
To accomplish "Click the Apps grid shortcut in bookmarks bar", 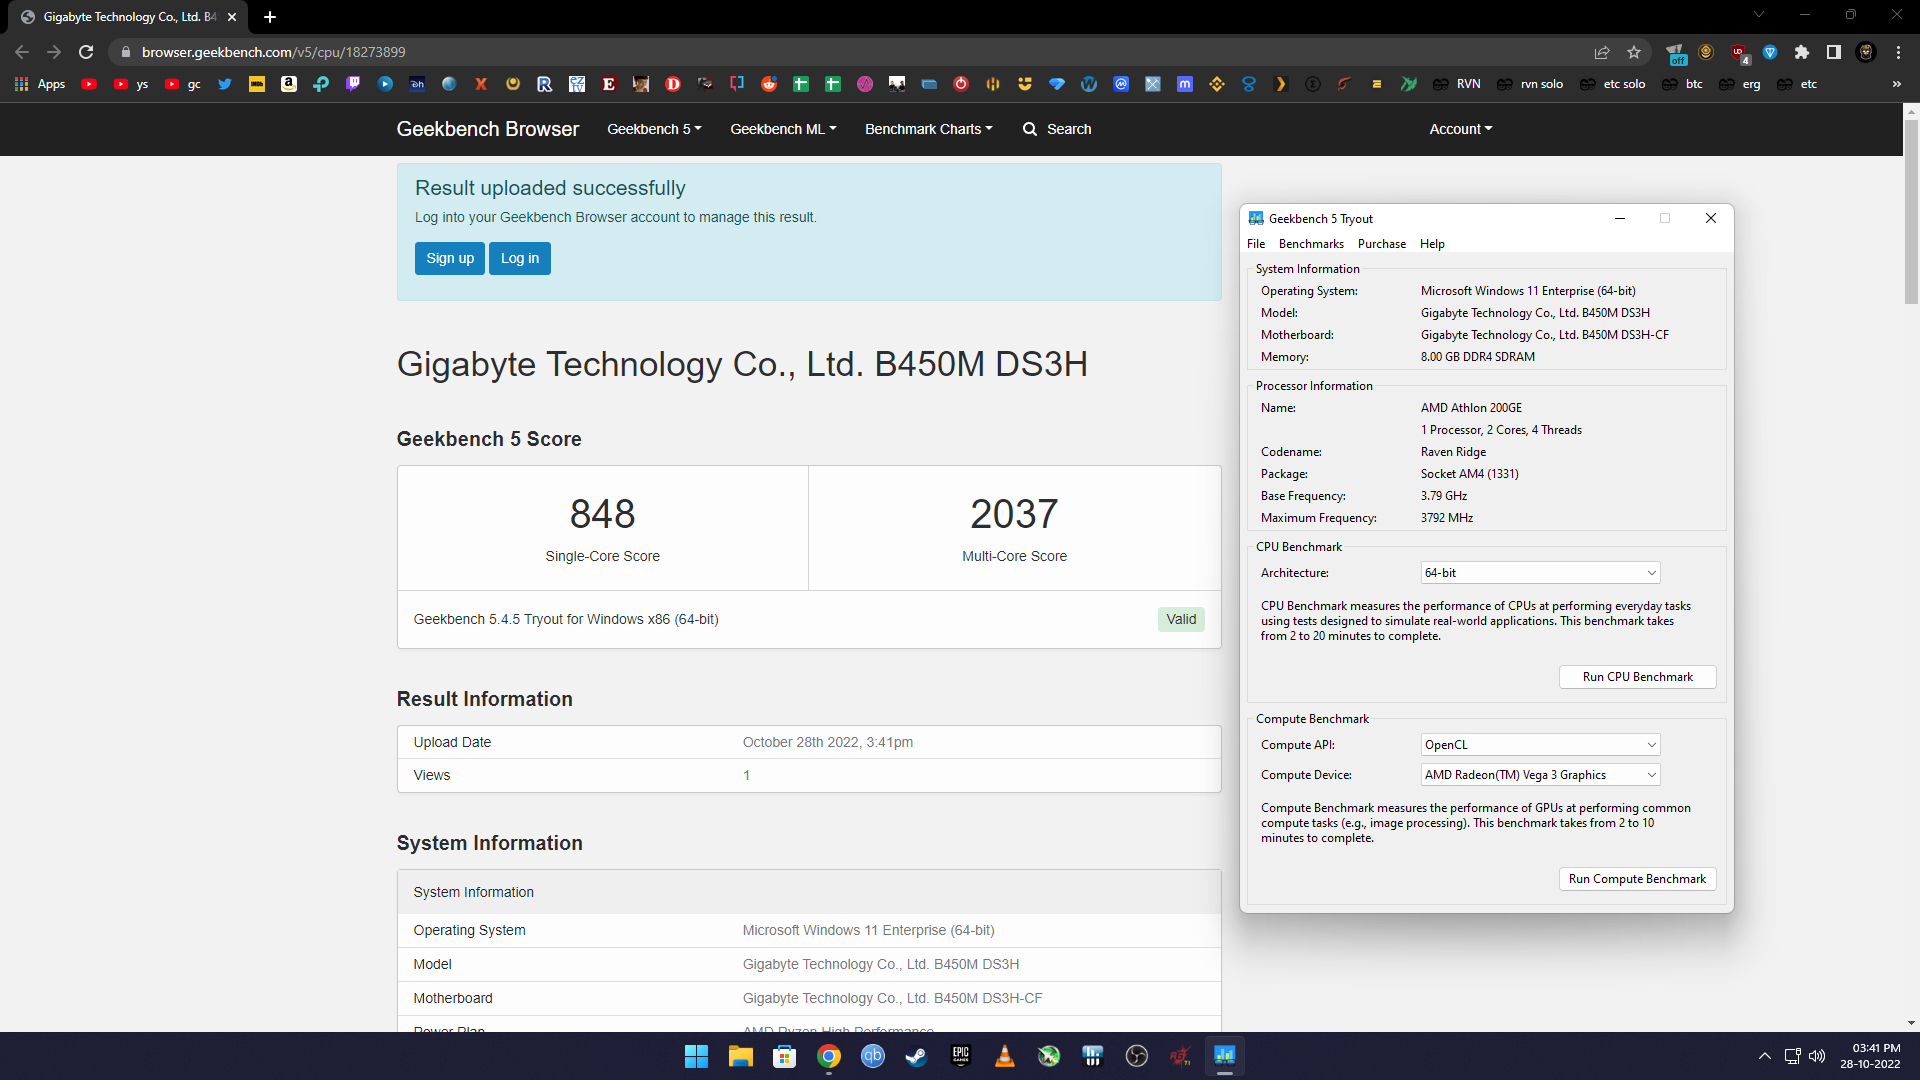I will point(40,84).
